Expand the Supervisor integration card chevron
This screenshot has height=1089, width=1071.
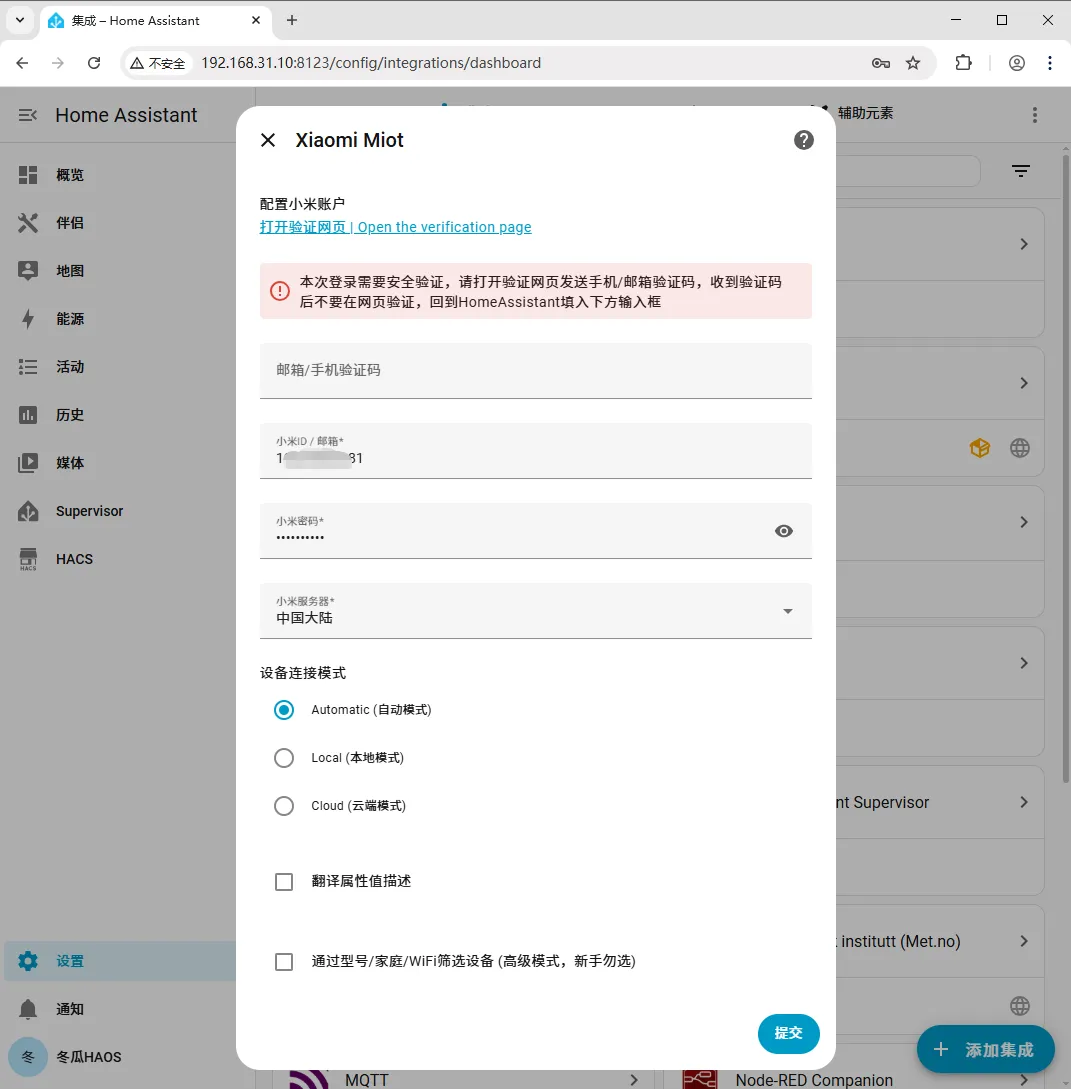pos(1024,802)
